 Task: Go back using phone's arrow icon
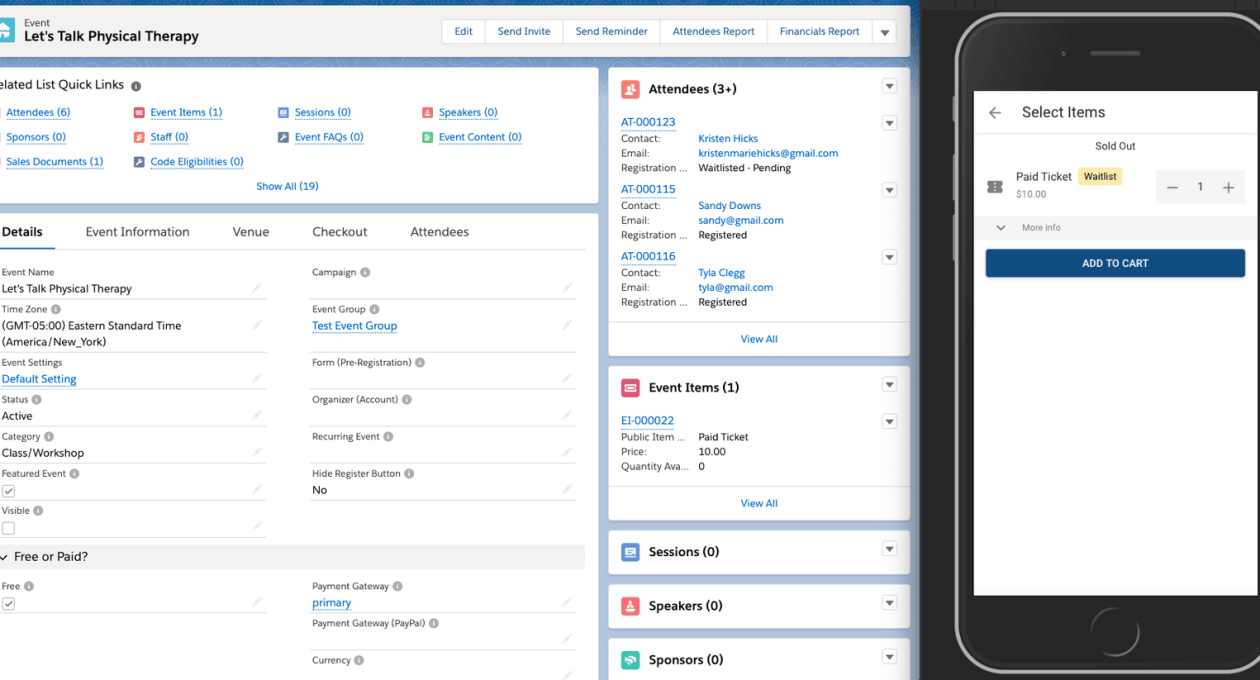995,113
